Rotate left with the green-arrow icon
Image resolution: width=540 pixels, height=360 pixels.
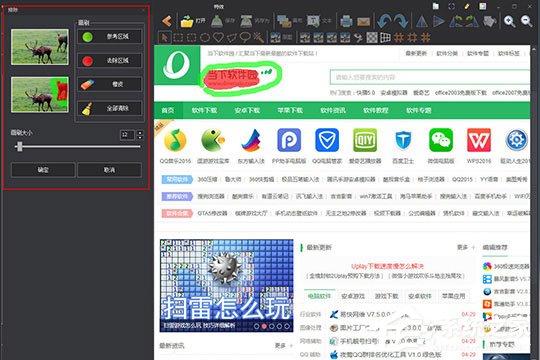tap(456, 21)
